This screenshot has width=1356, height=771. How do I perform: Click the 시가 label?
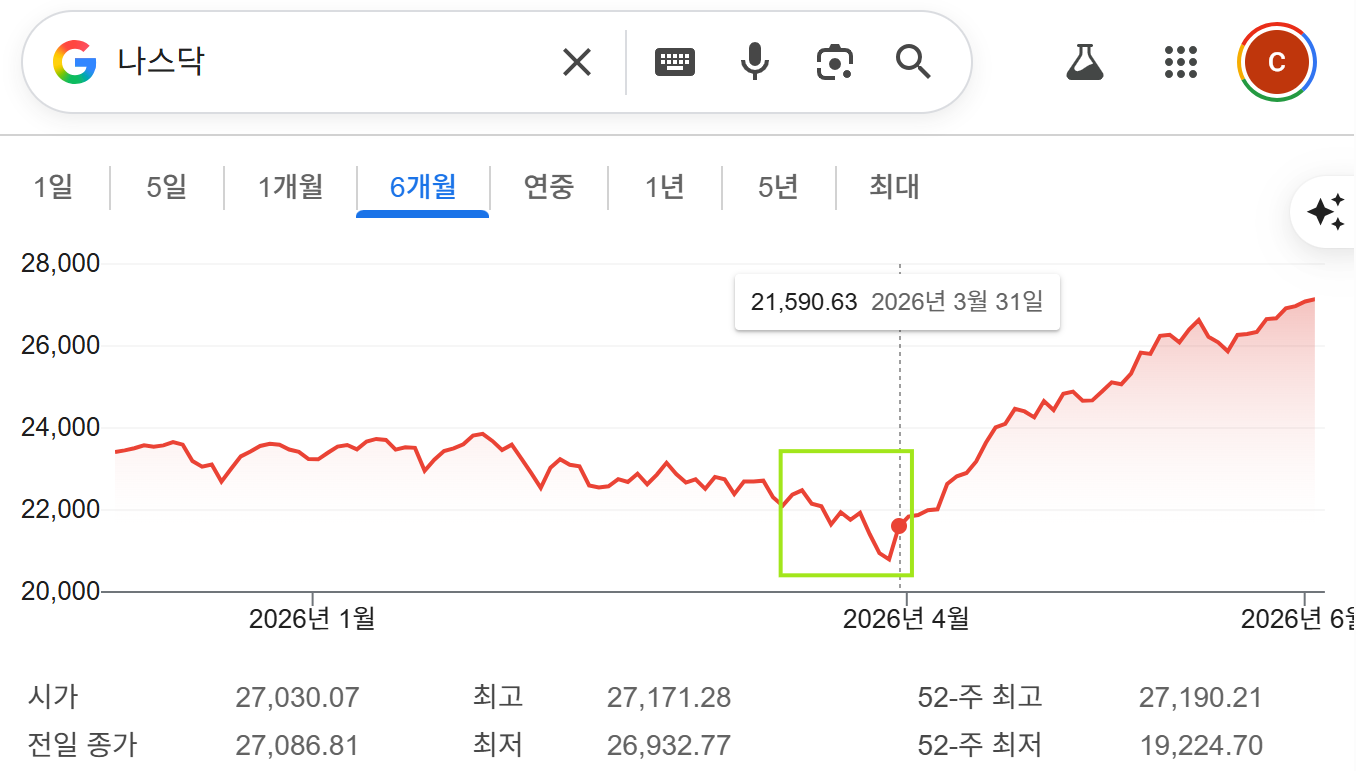click(53, 697)
